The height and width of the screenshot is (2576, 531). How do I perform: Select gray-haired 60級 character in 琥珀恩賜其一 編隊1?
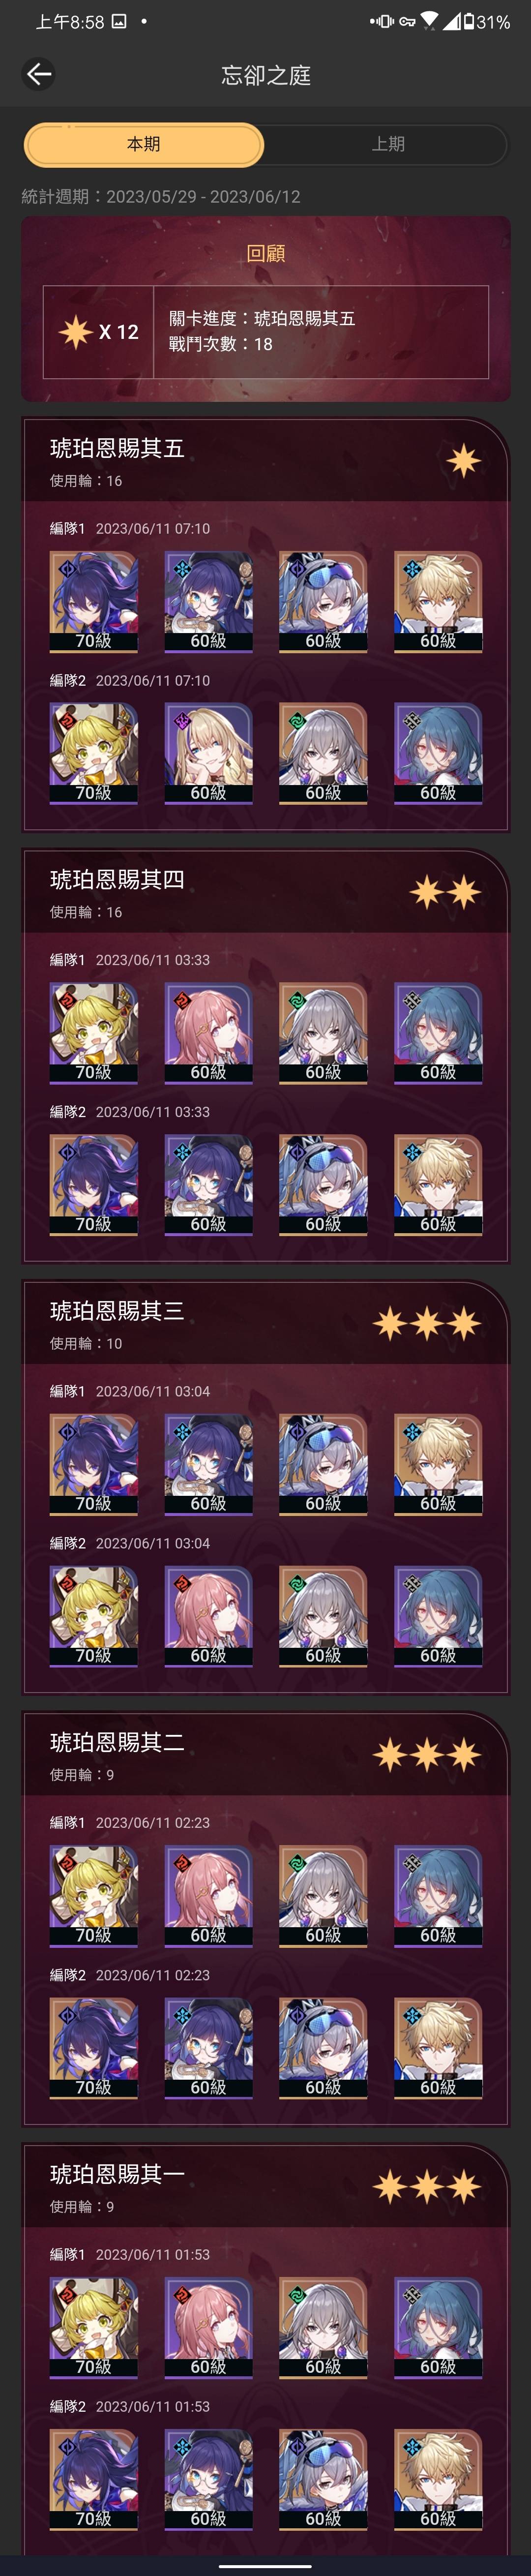click(x=323, y=2326)
